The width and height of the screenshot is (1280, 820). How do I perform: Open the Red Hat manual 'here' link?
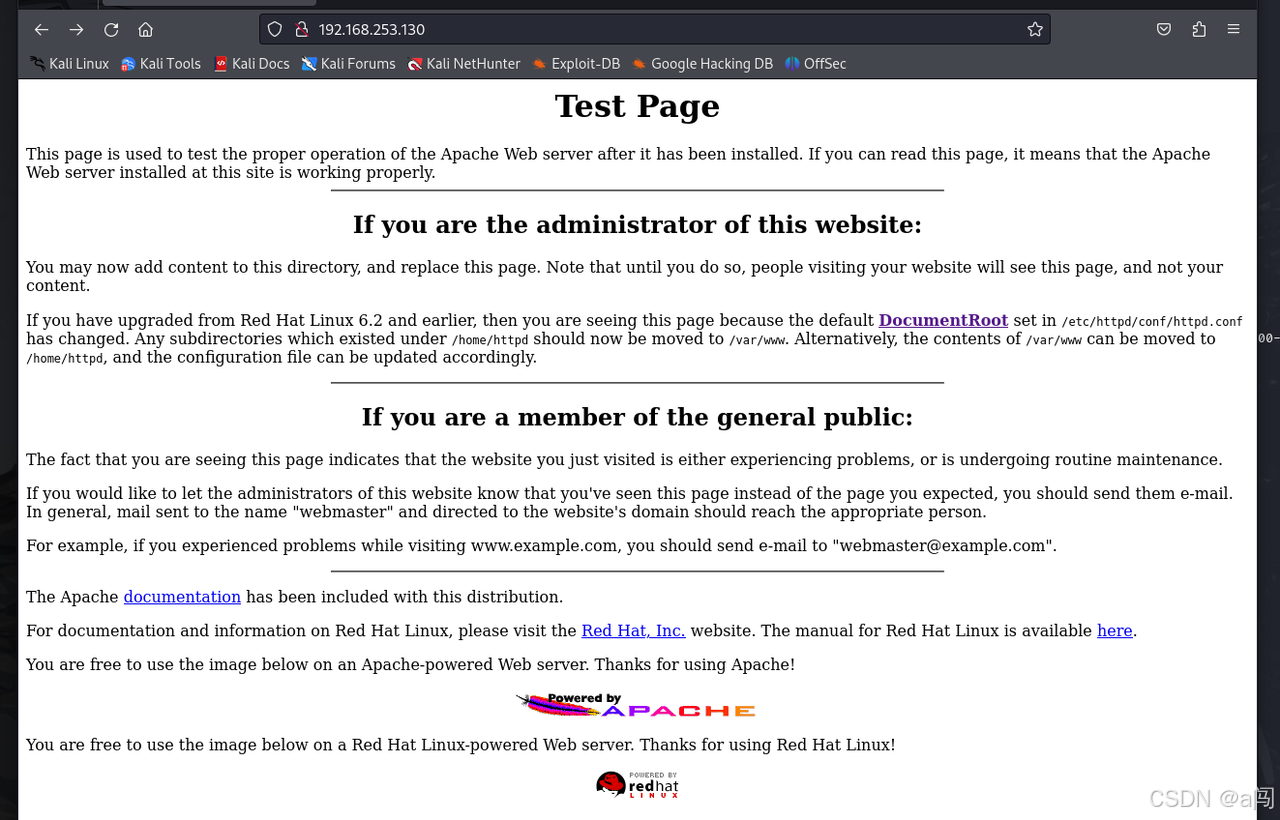pos(1115,631)
